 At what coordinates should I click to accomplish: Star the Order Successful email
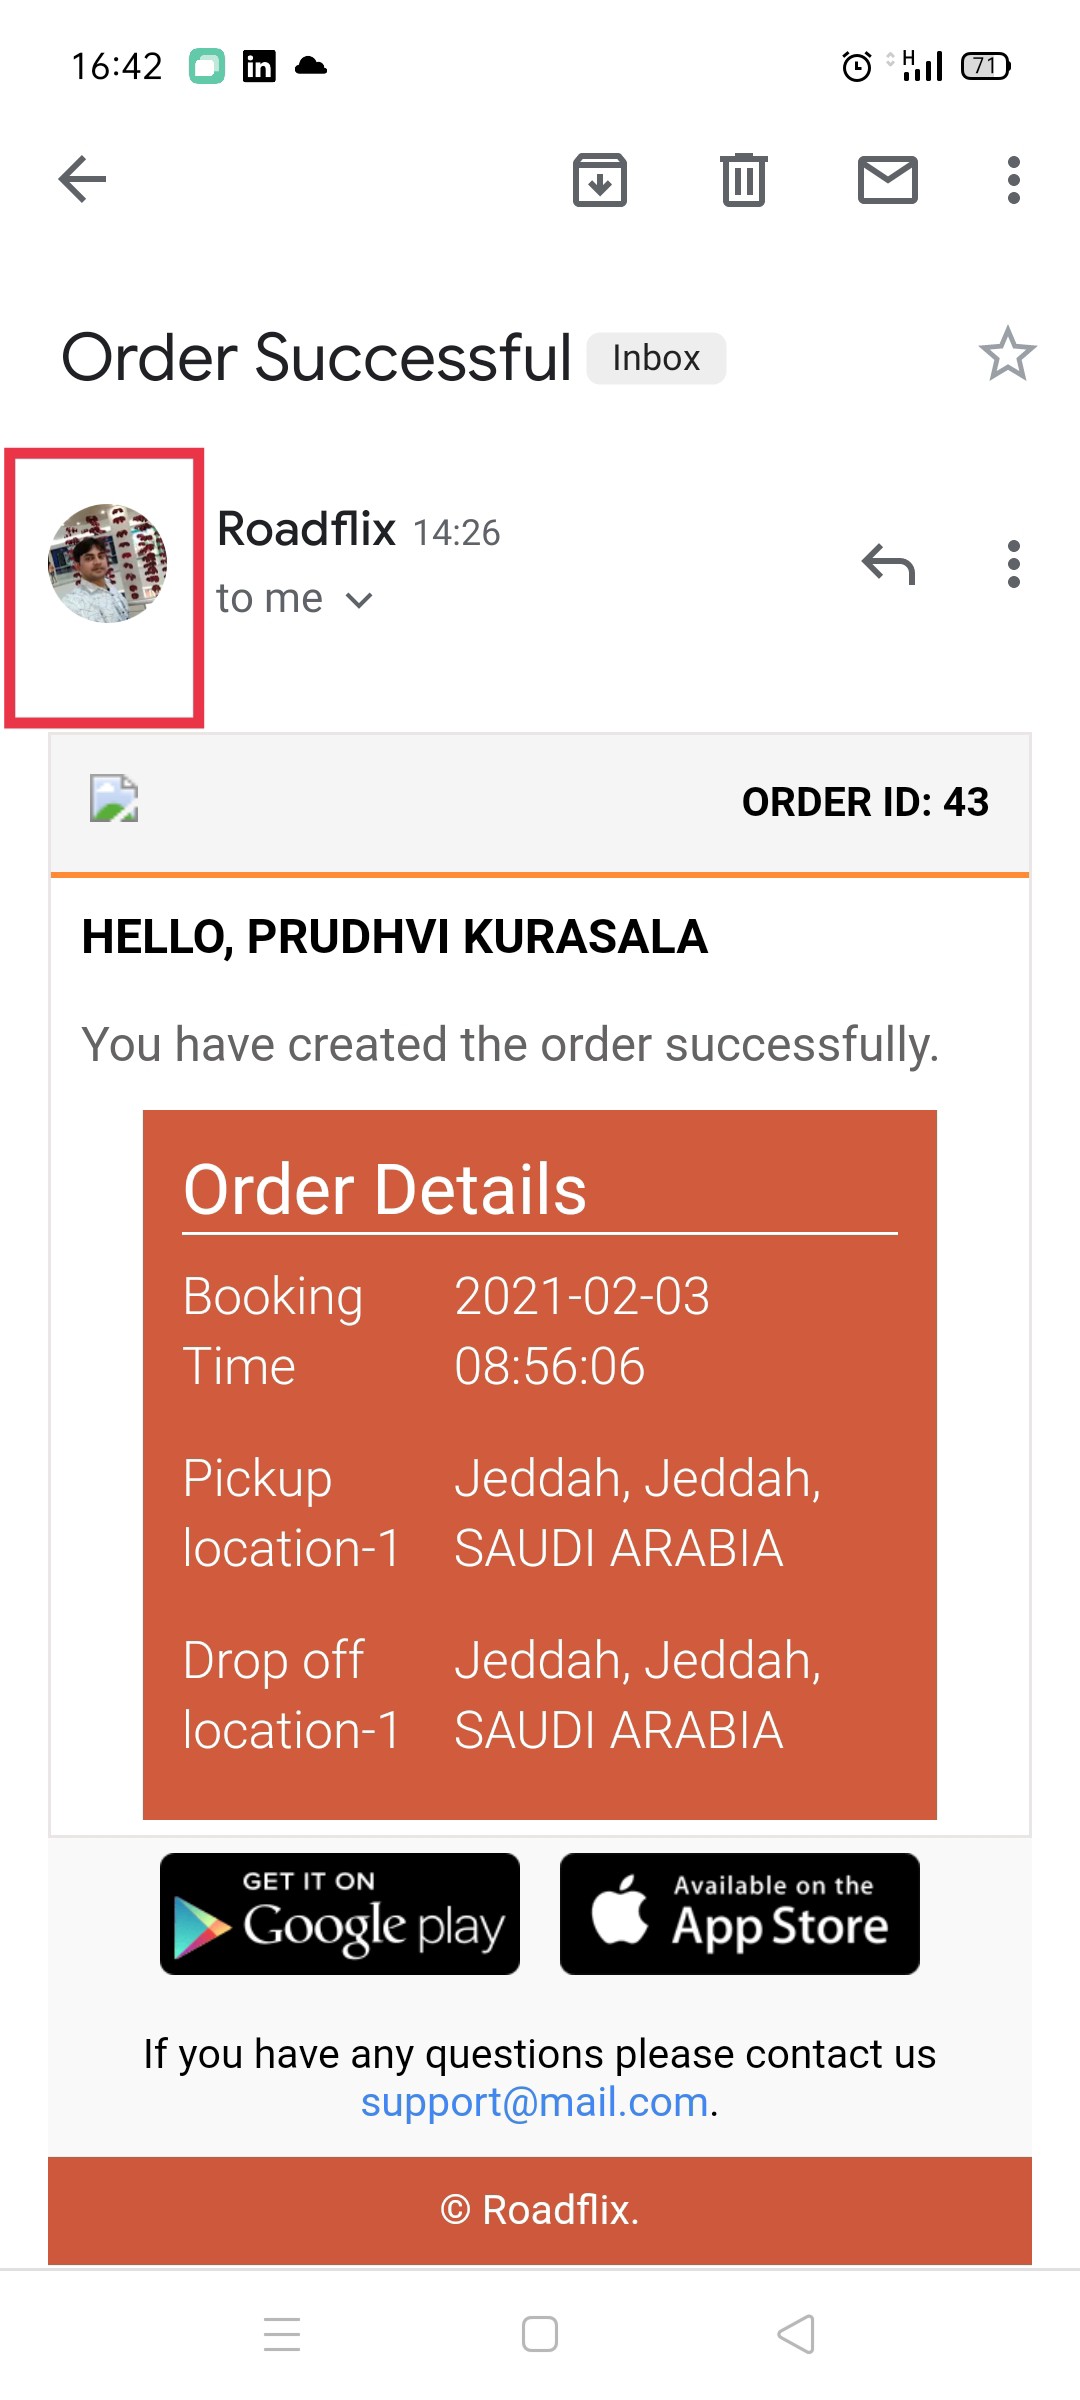click(x=1007, y=355)
